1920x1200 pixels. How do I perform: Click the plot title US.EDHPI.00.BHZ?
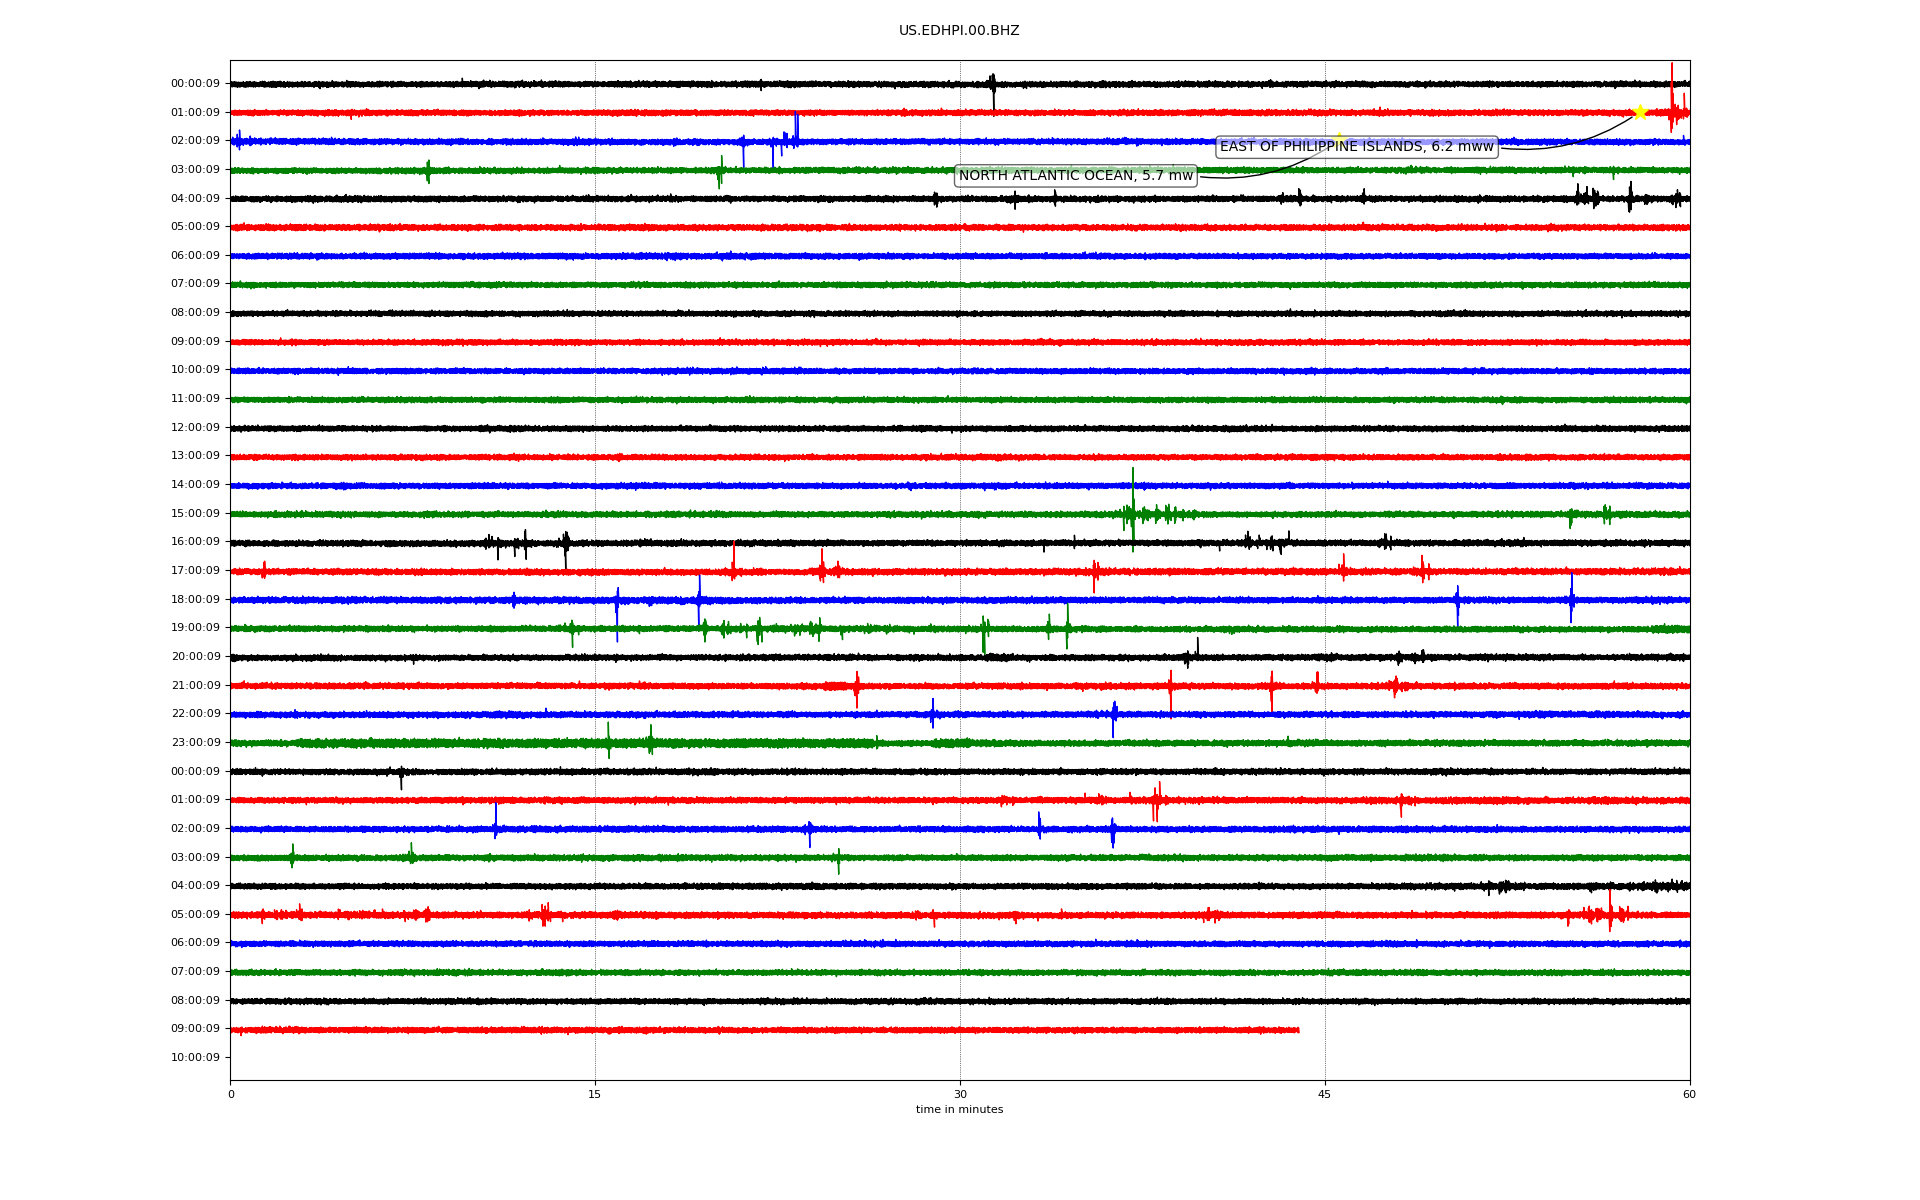click(959, 31)
